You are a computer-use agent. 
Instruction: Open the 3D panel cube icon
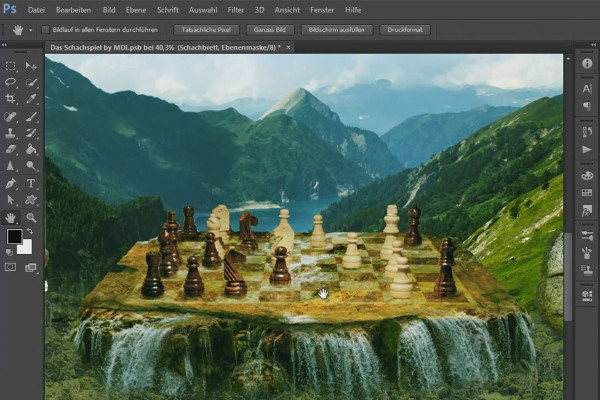click(587, 296)
